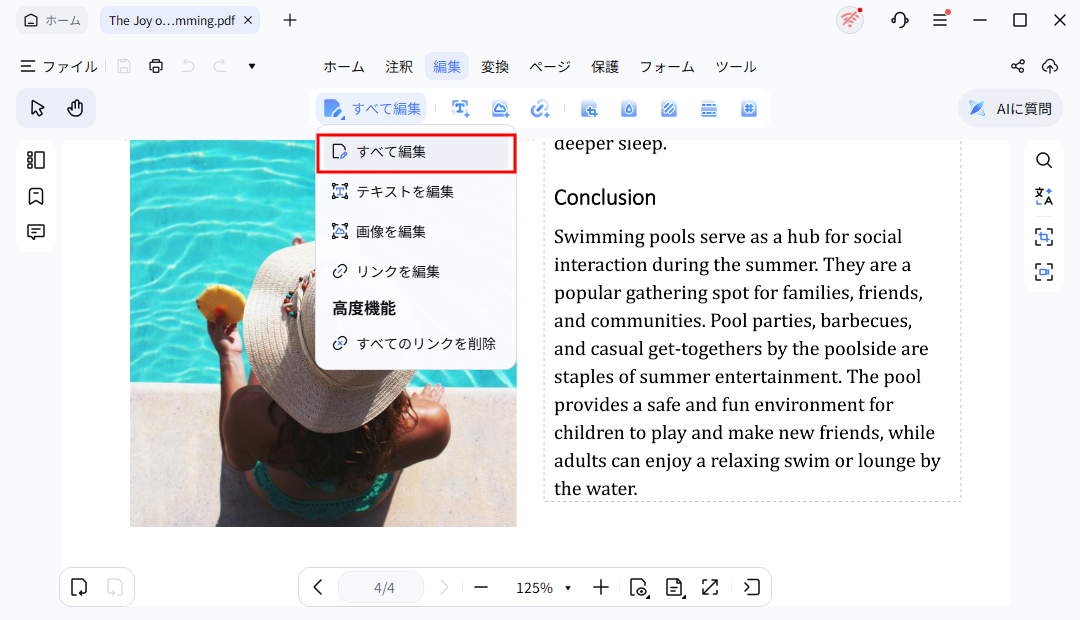Click the header and footer tool icon
Viewport: 1080px width, 620px height.
[x=709, y=109]
